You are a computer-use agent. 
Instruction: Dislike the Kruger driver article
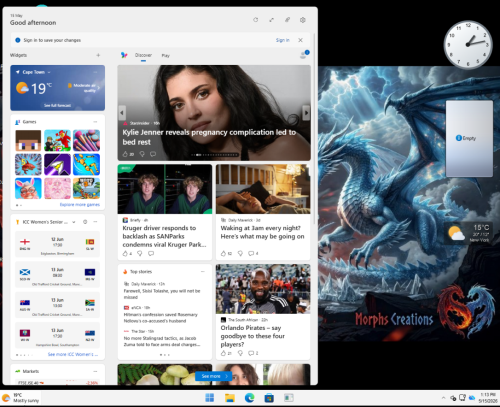point(140,254)
